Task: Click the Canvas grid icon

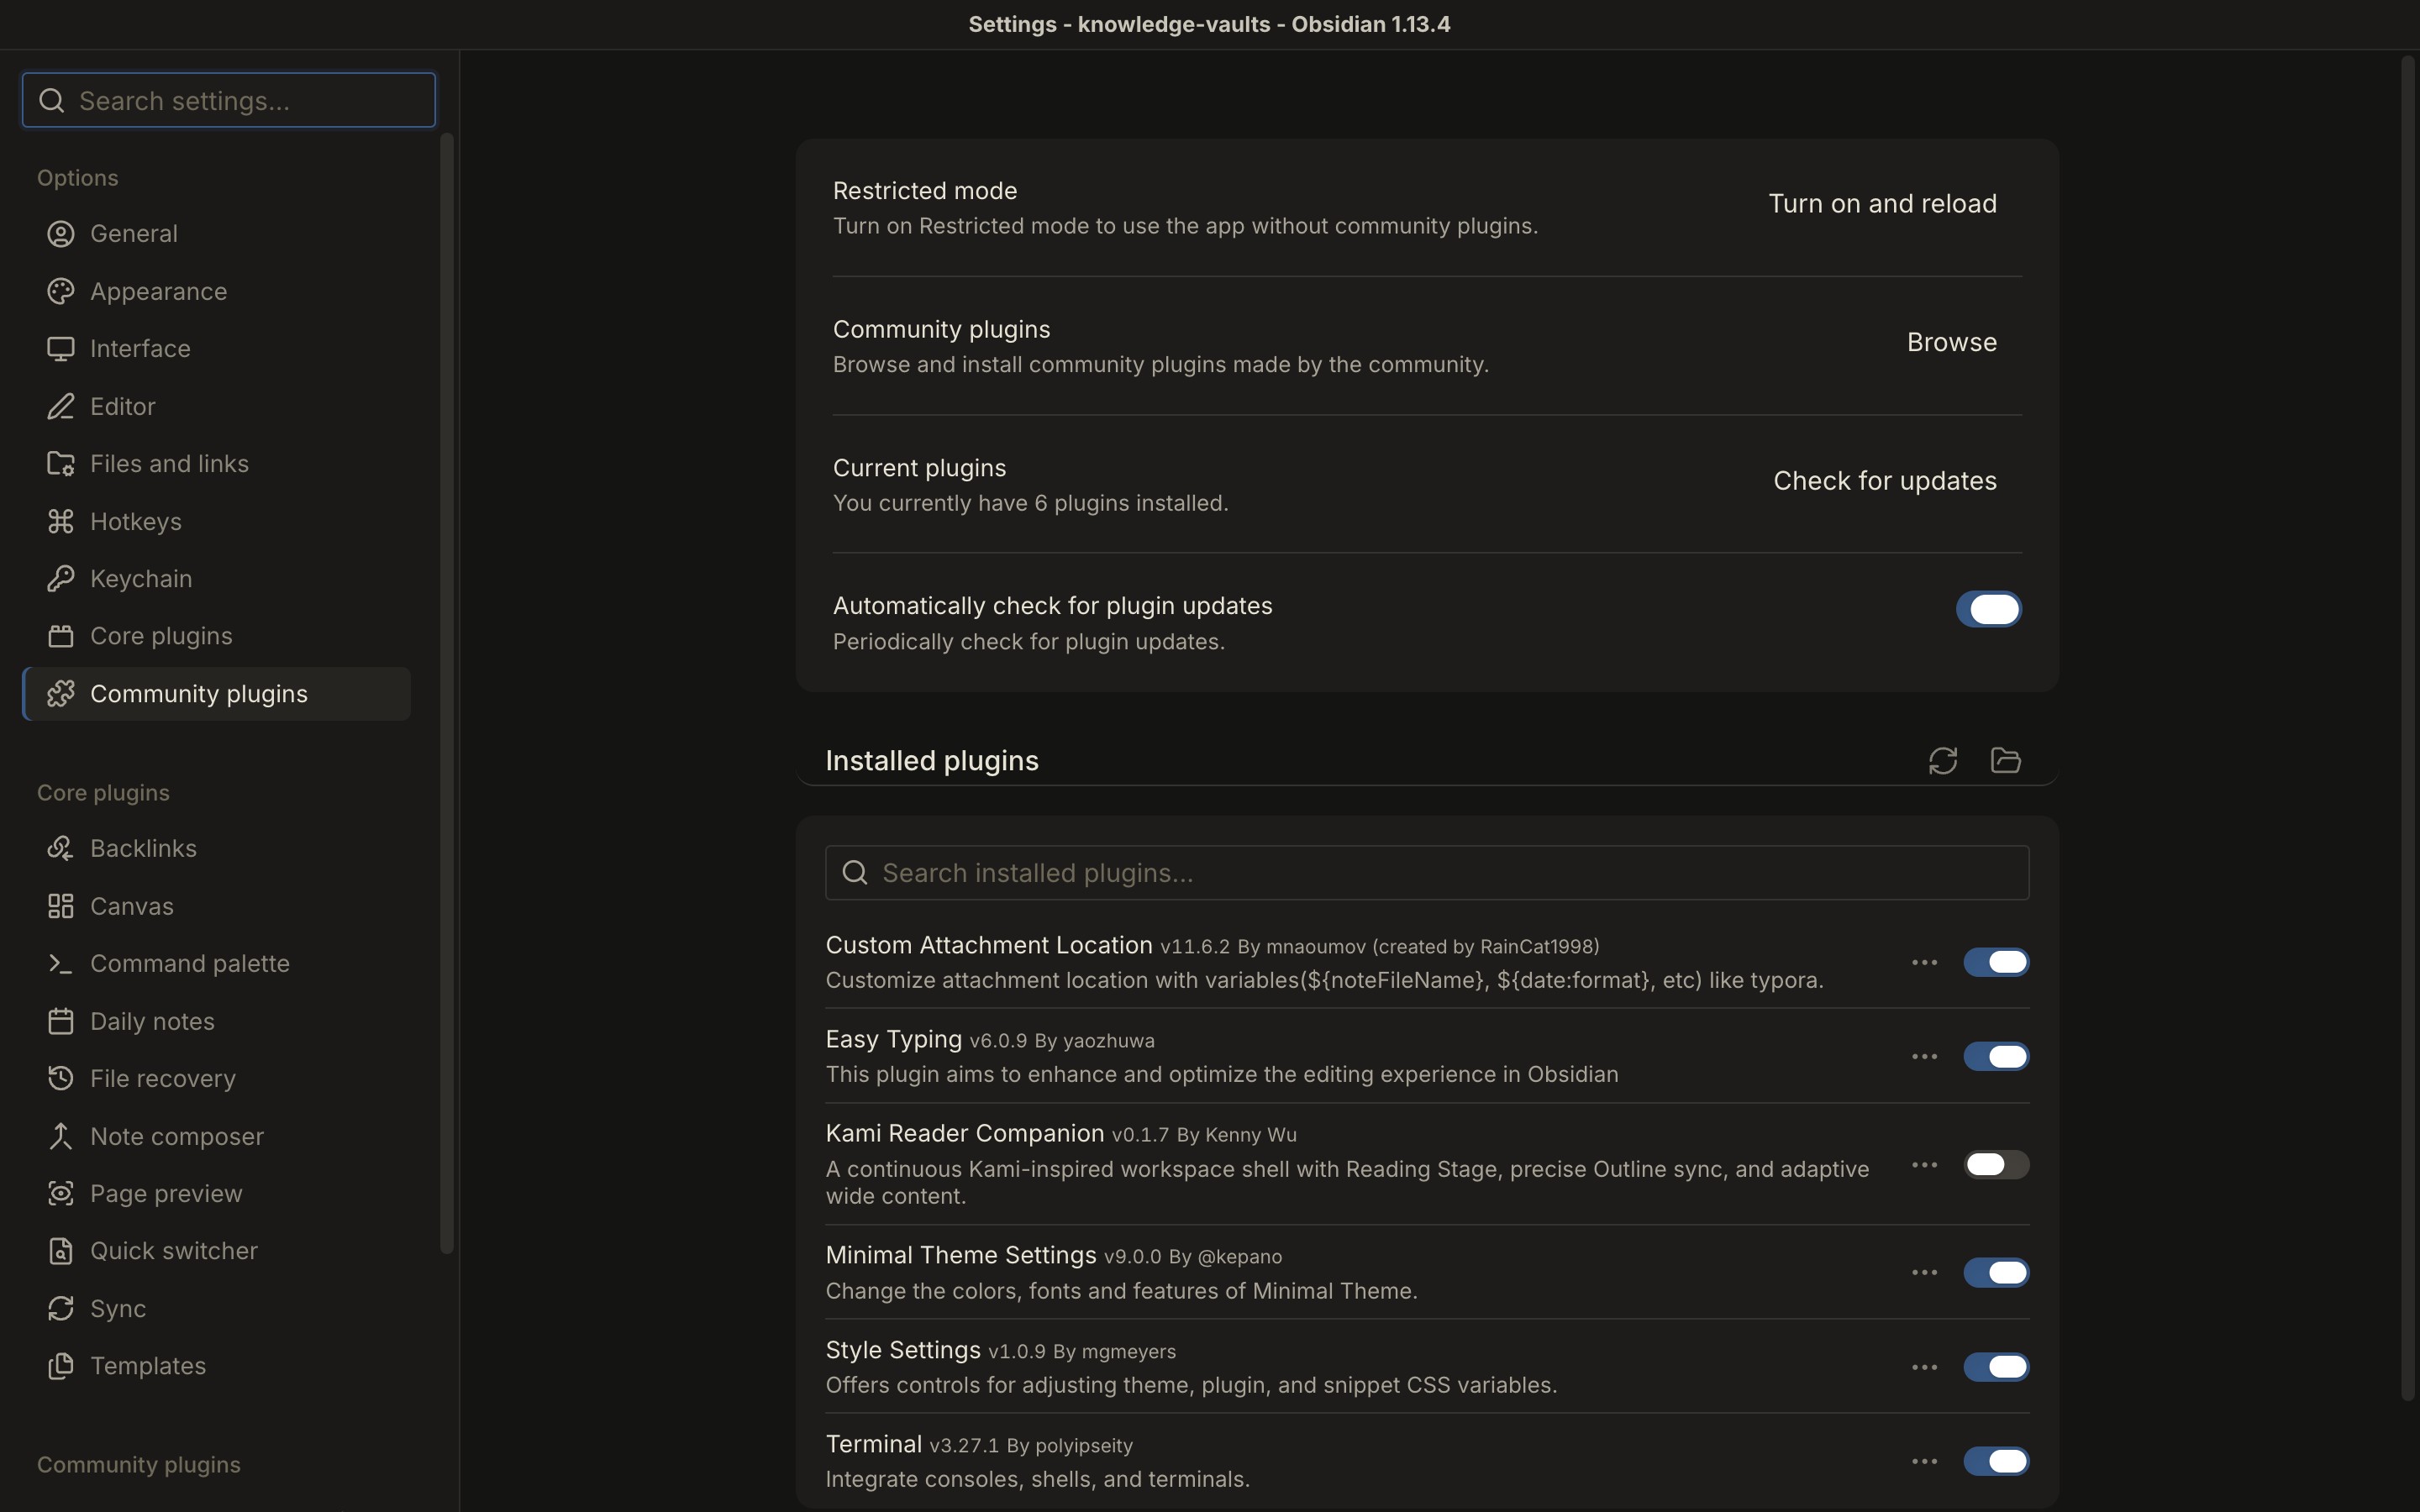Action: click(x=61, y=906)
